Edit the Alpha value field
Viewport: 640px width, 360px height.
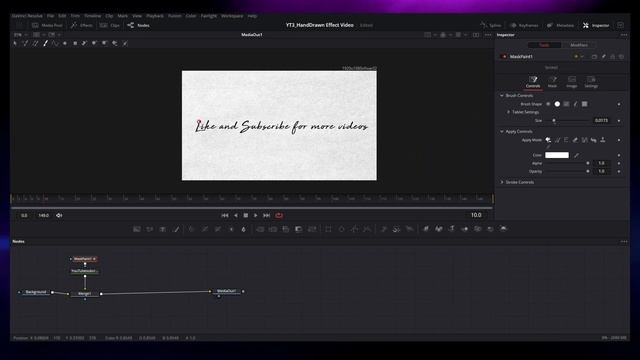(x=602, y=163)
